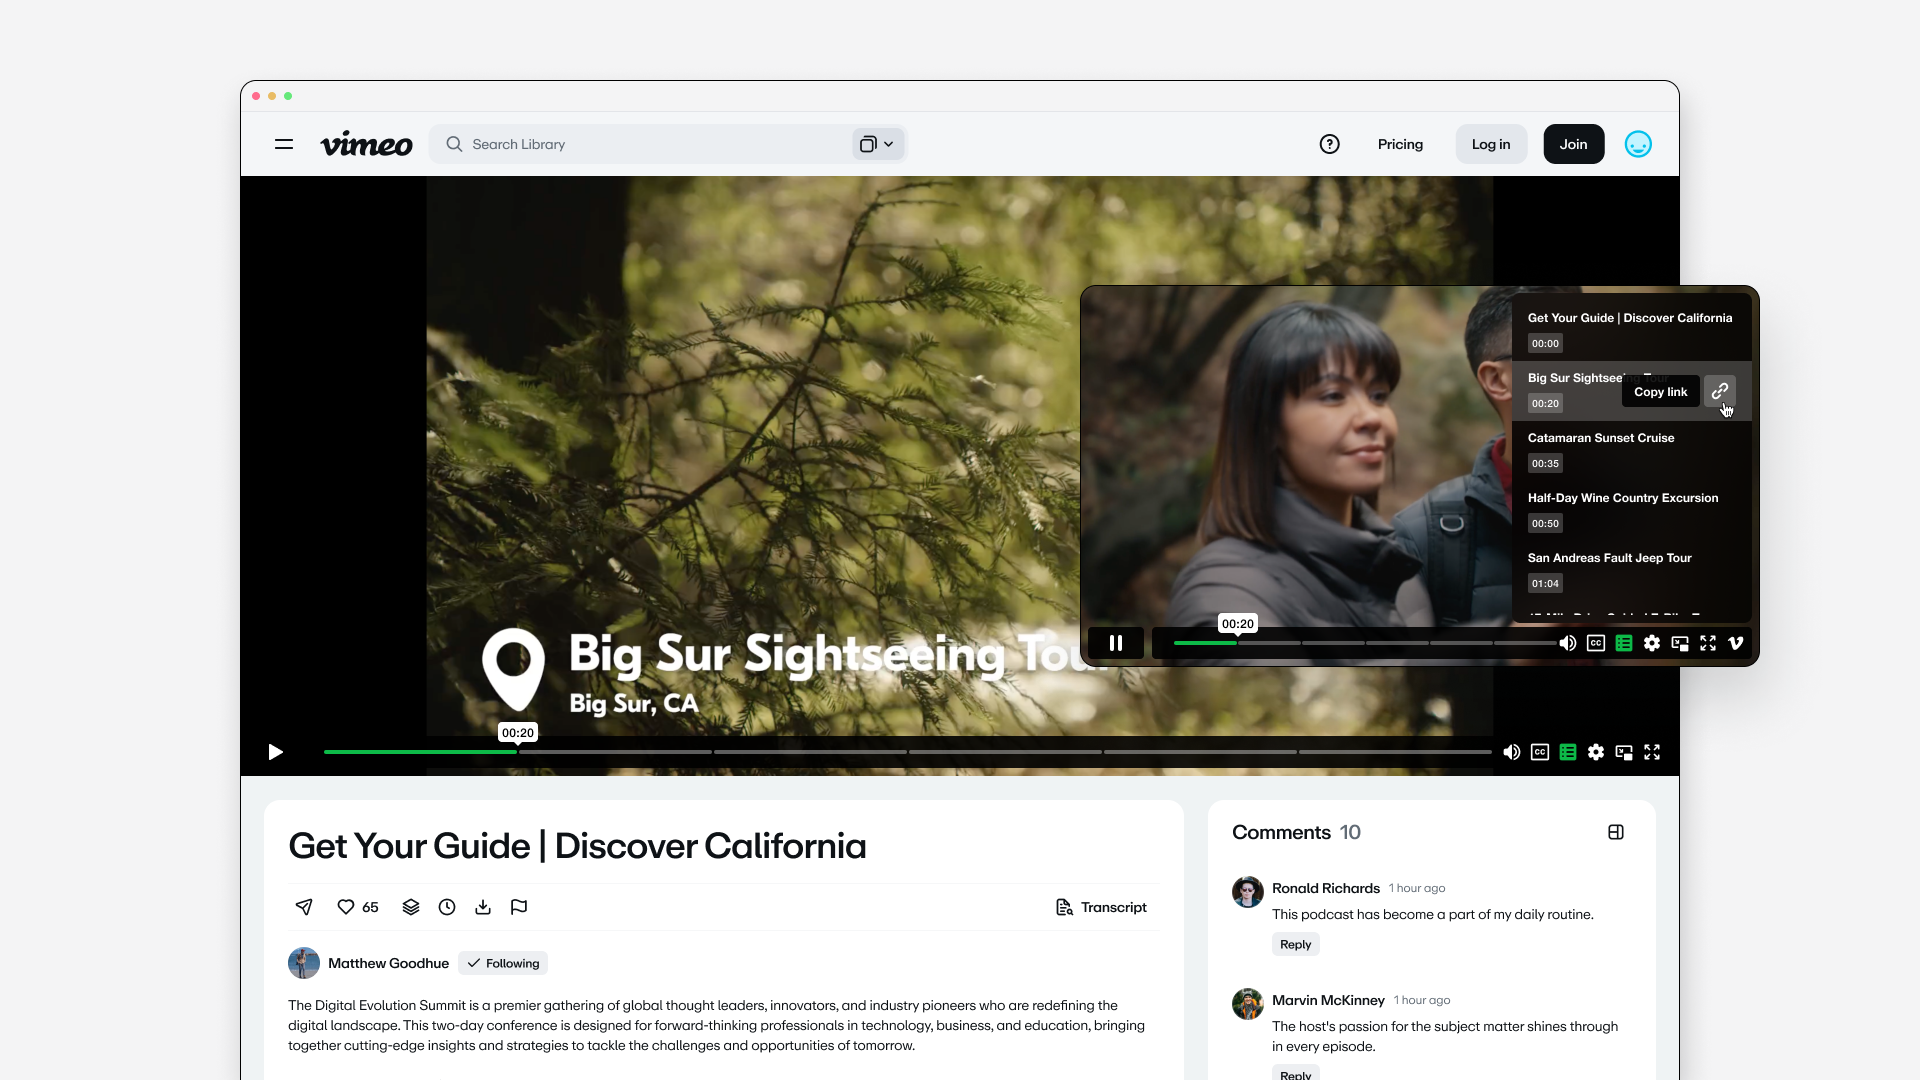
Task: Open the hamburger menu
Action: point(284,144)
